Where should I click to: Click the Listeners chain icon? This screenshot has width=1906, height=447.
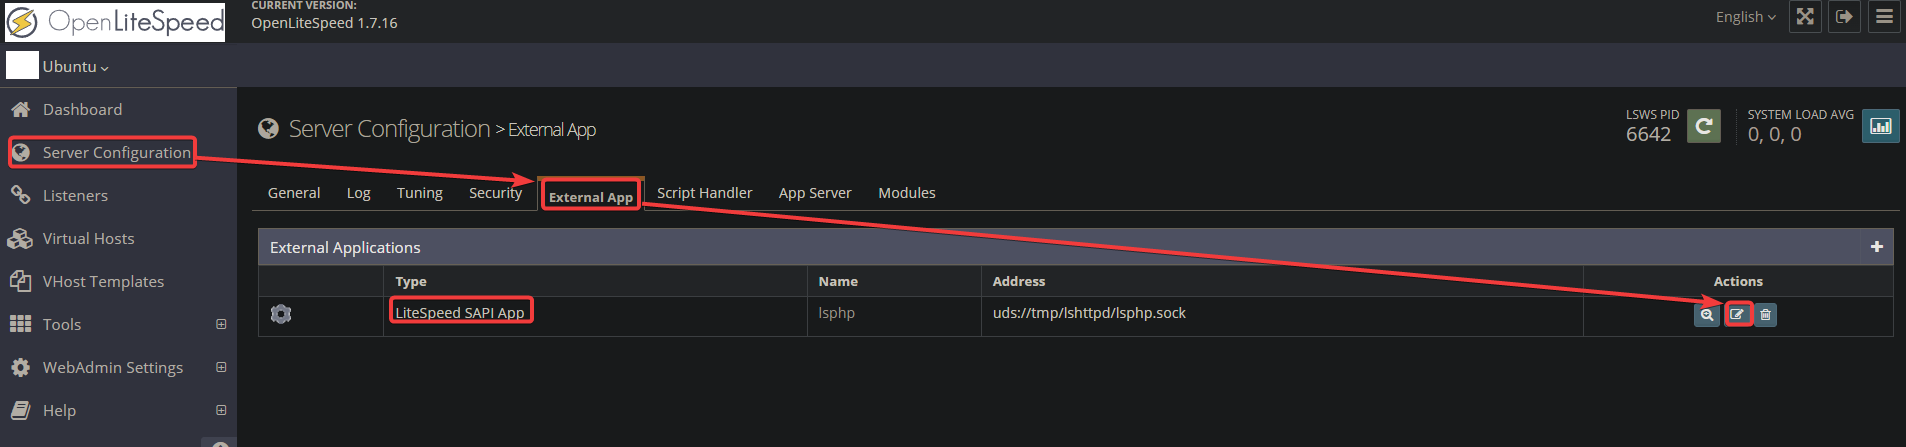click(20, 195)
